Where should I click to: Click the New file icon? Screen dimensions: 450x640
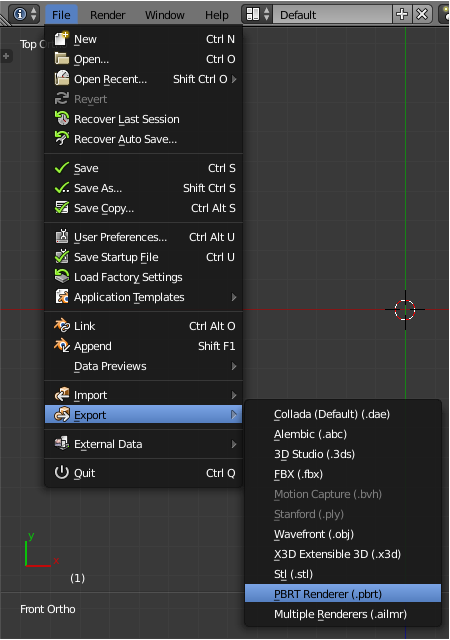click(x=62, y=39)
